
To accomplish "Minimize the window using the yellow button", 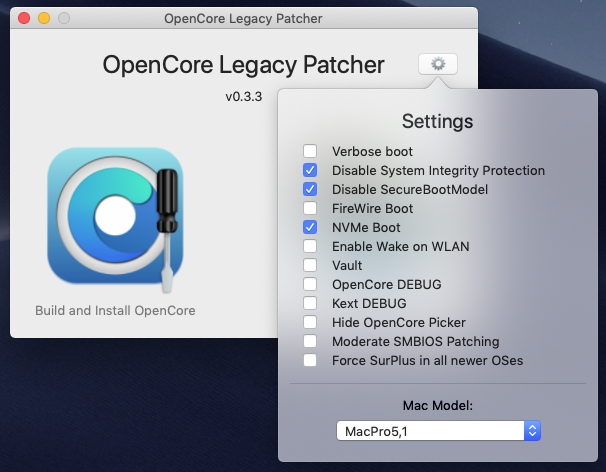I will [44, 18].
